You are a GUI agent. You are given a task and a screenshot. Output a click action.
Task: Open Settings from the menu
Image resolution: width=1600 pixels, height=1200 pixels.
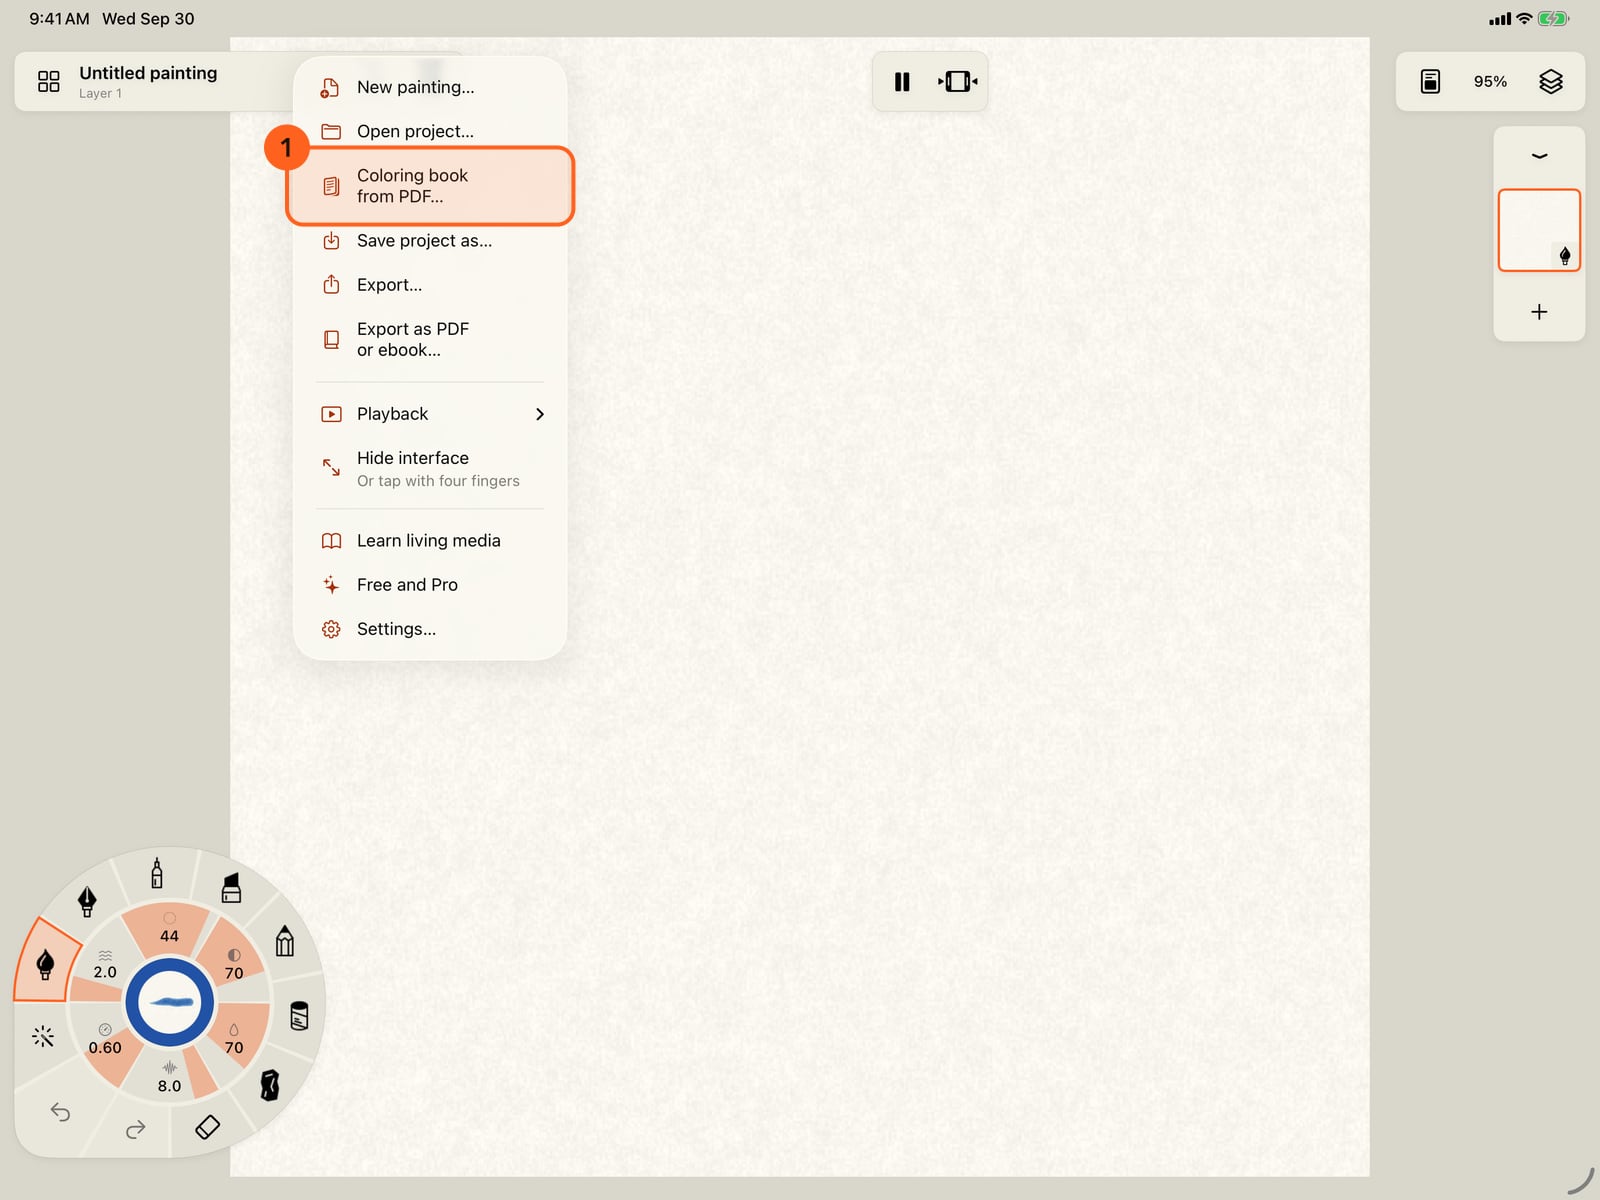tap(431, 629)
